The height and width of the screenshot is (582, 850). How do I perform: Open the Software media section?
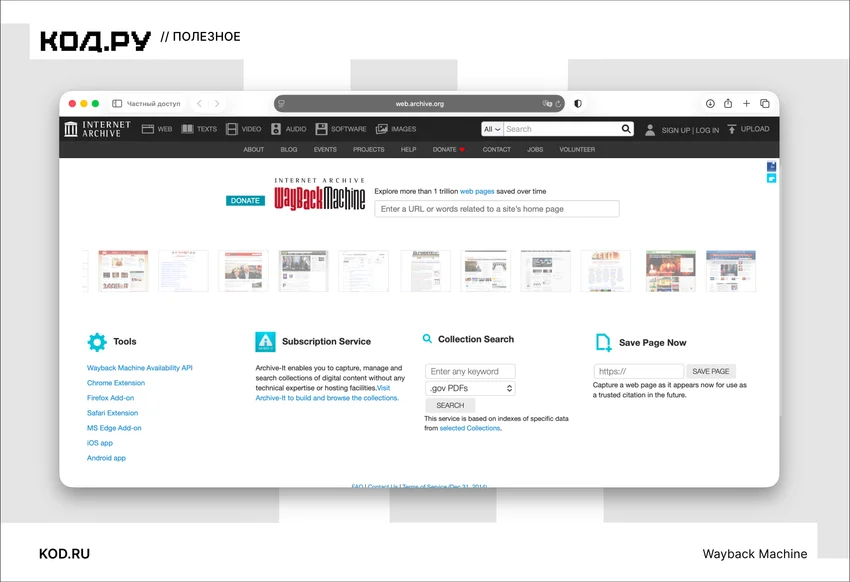341,129
